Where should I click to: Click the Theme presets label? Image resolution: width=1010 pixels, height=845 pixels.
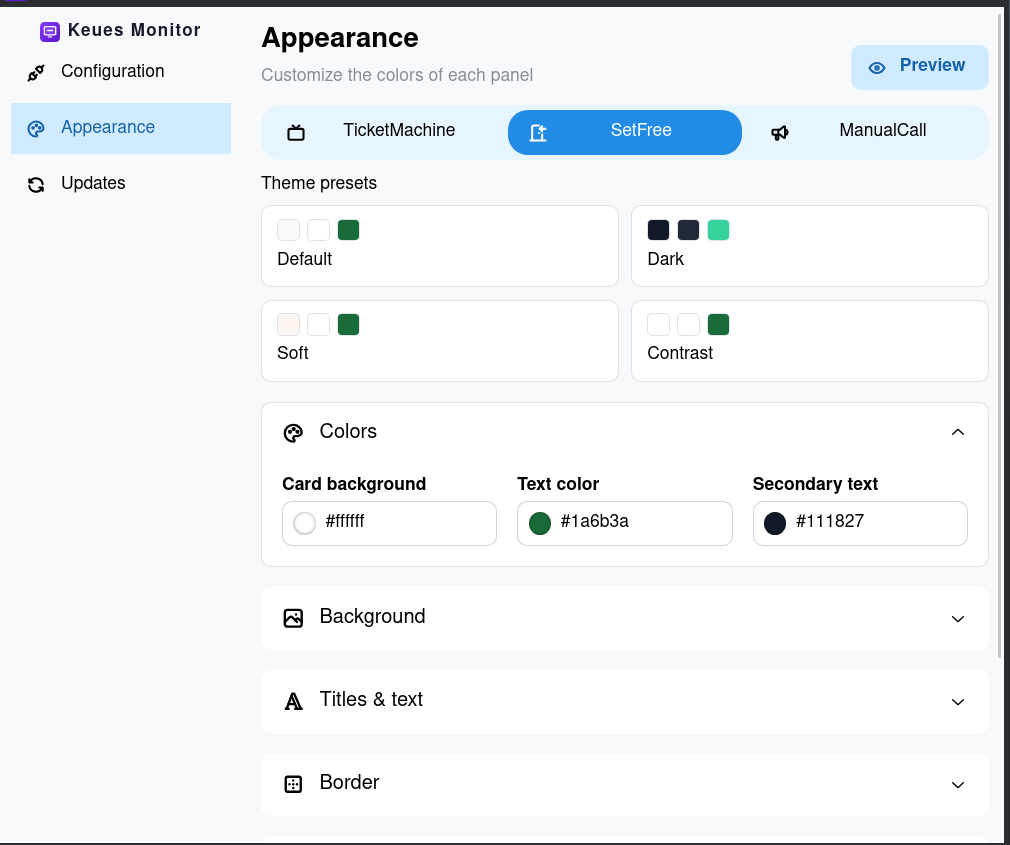(319, 183)
